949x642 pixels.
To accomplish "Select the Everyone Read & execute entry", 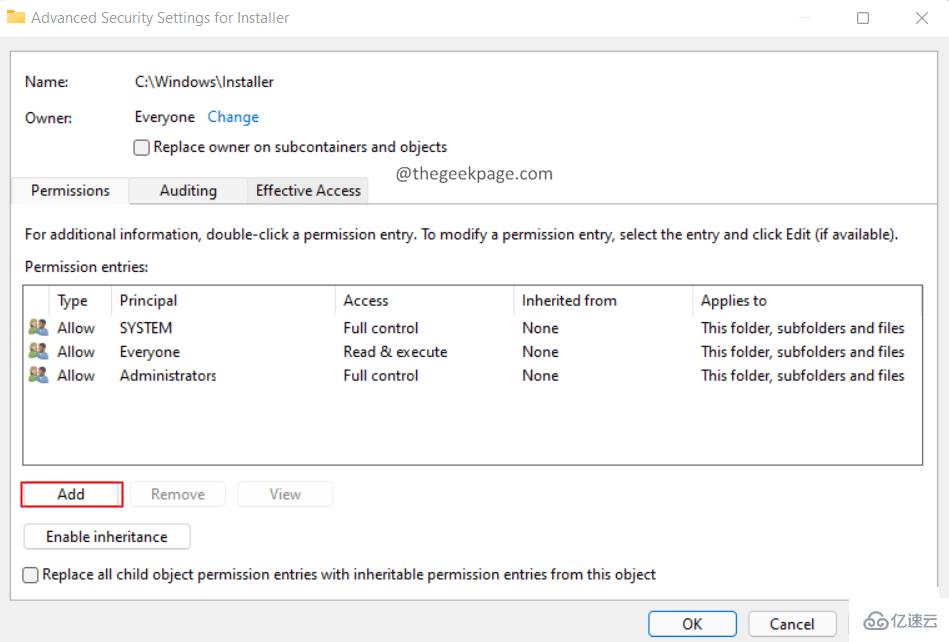I will 395,352.
